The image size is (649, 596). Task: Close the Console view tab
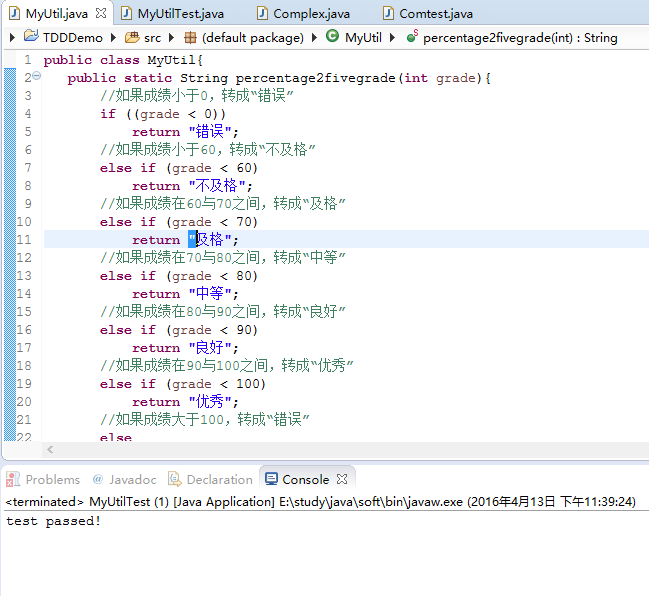tap(342, 479)
